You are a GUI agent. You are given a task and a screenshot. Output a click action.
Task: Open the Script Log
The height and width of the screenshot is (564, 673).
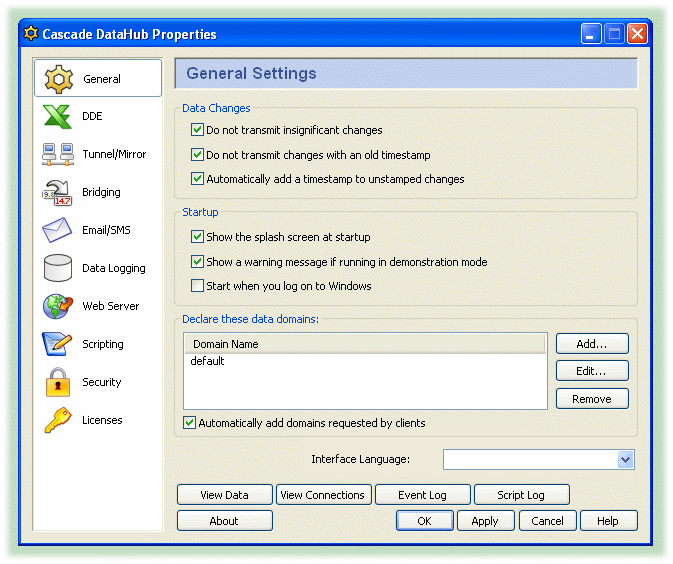click(x=521, y=495)
